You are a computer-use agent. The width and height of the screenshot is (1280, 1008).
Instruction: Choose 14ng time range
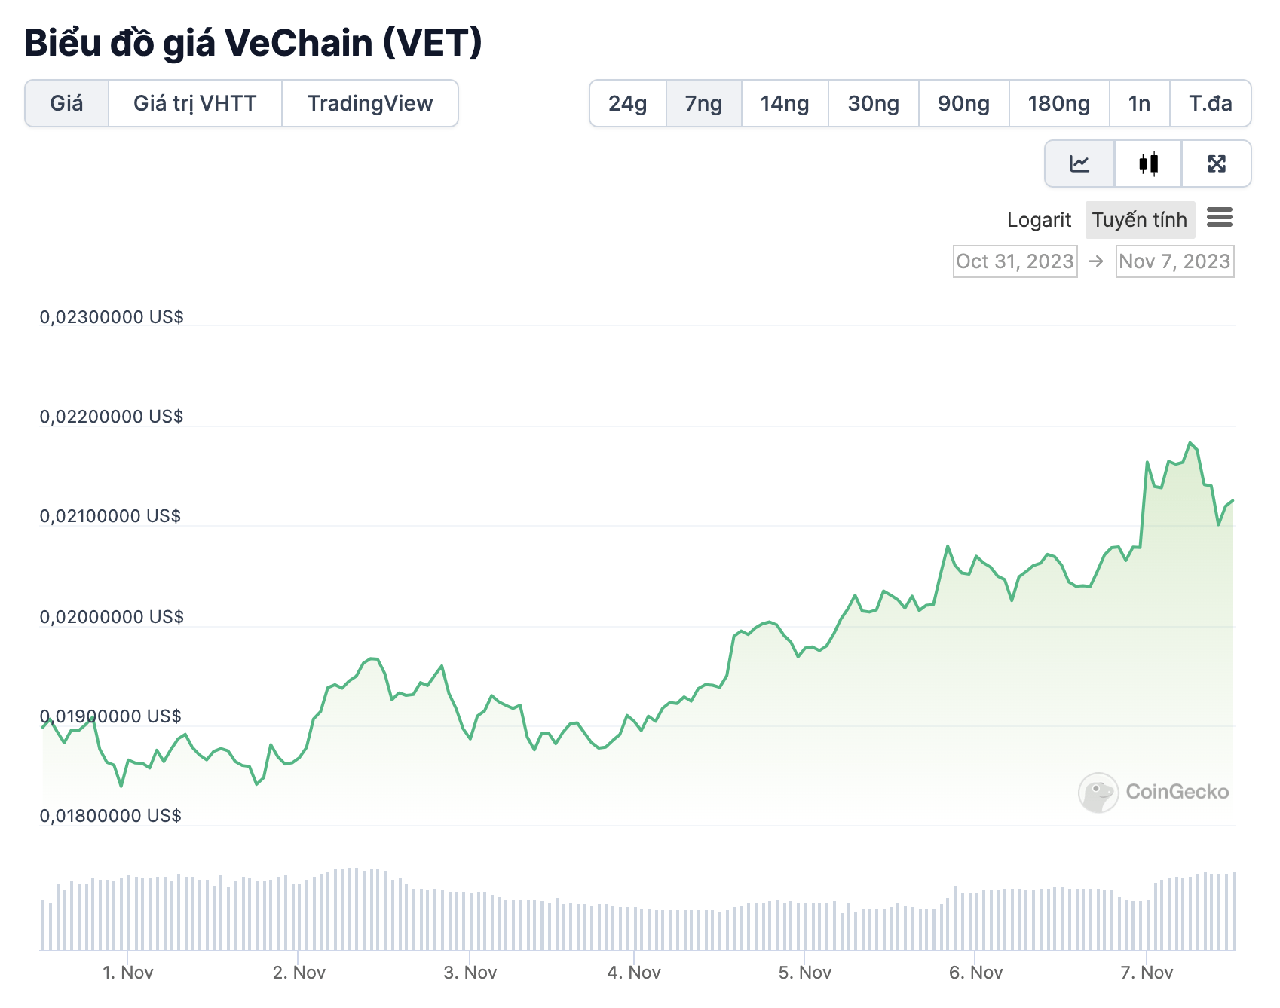[x=785, y=103]
